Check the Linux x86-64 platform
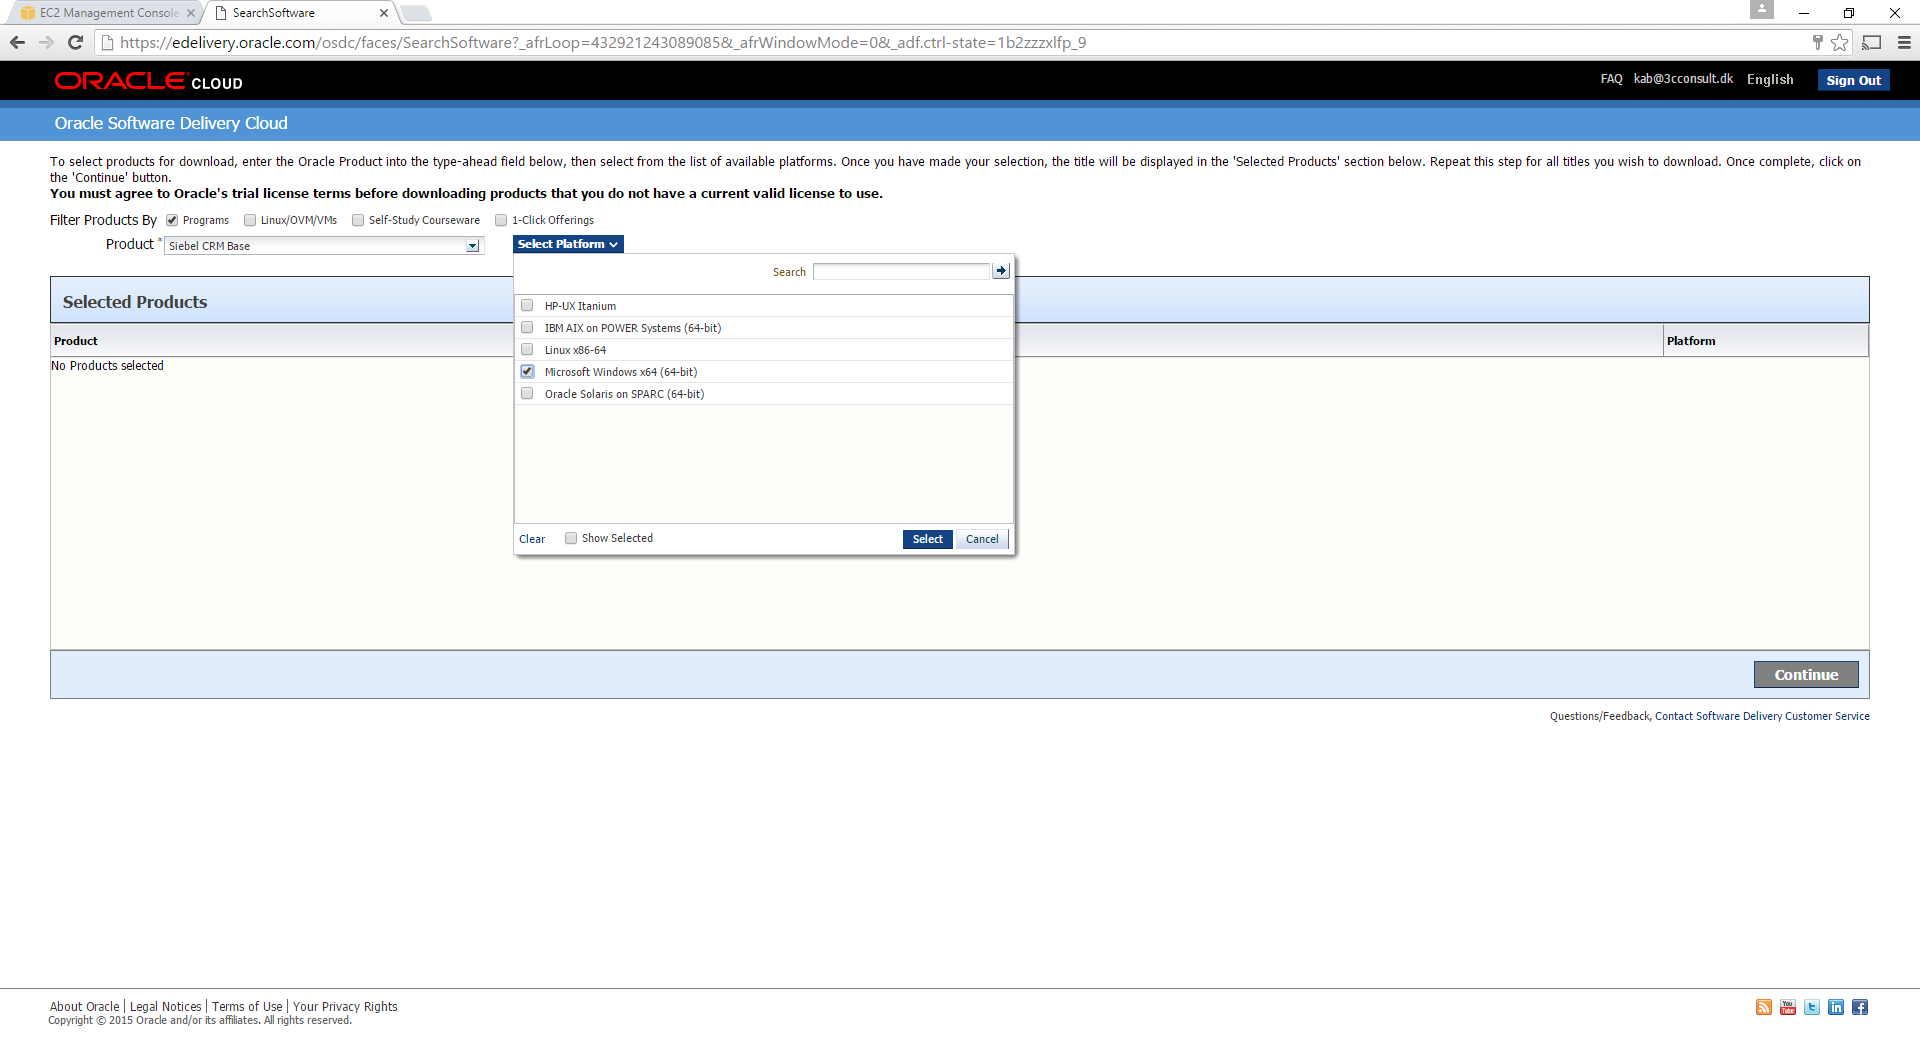The image size is (1920, 1040). click(527, 349)
